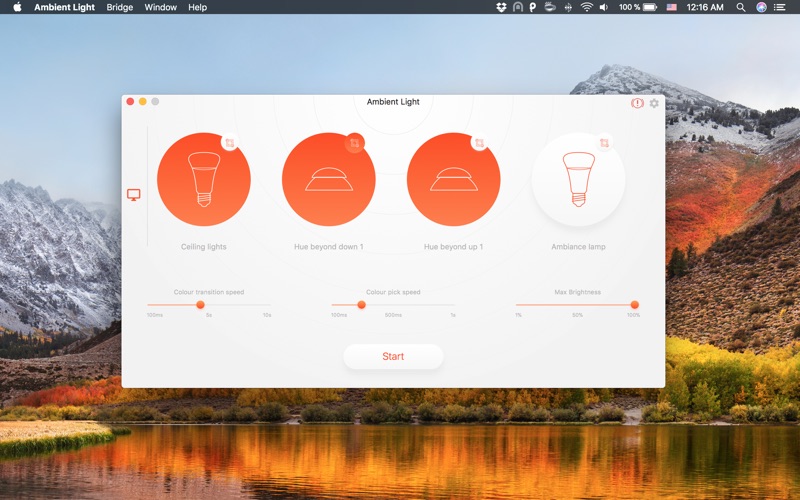Click the 500ms mark on the Colour pick speed slider
This screenshot has width=800, height=500.
393,315
